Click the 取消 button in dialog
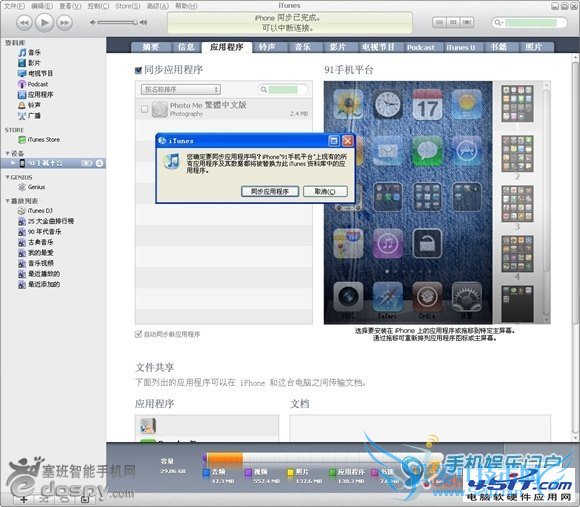The width and height of the screenshot is (580, 507). point(325,192)
